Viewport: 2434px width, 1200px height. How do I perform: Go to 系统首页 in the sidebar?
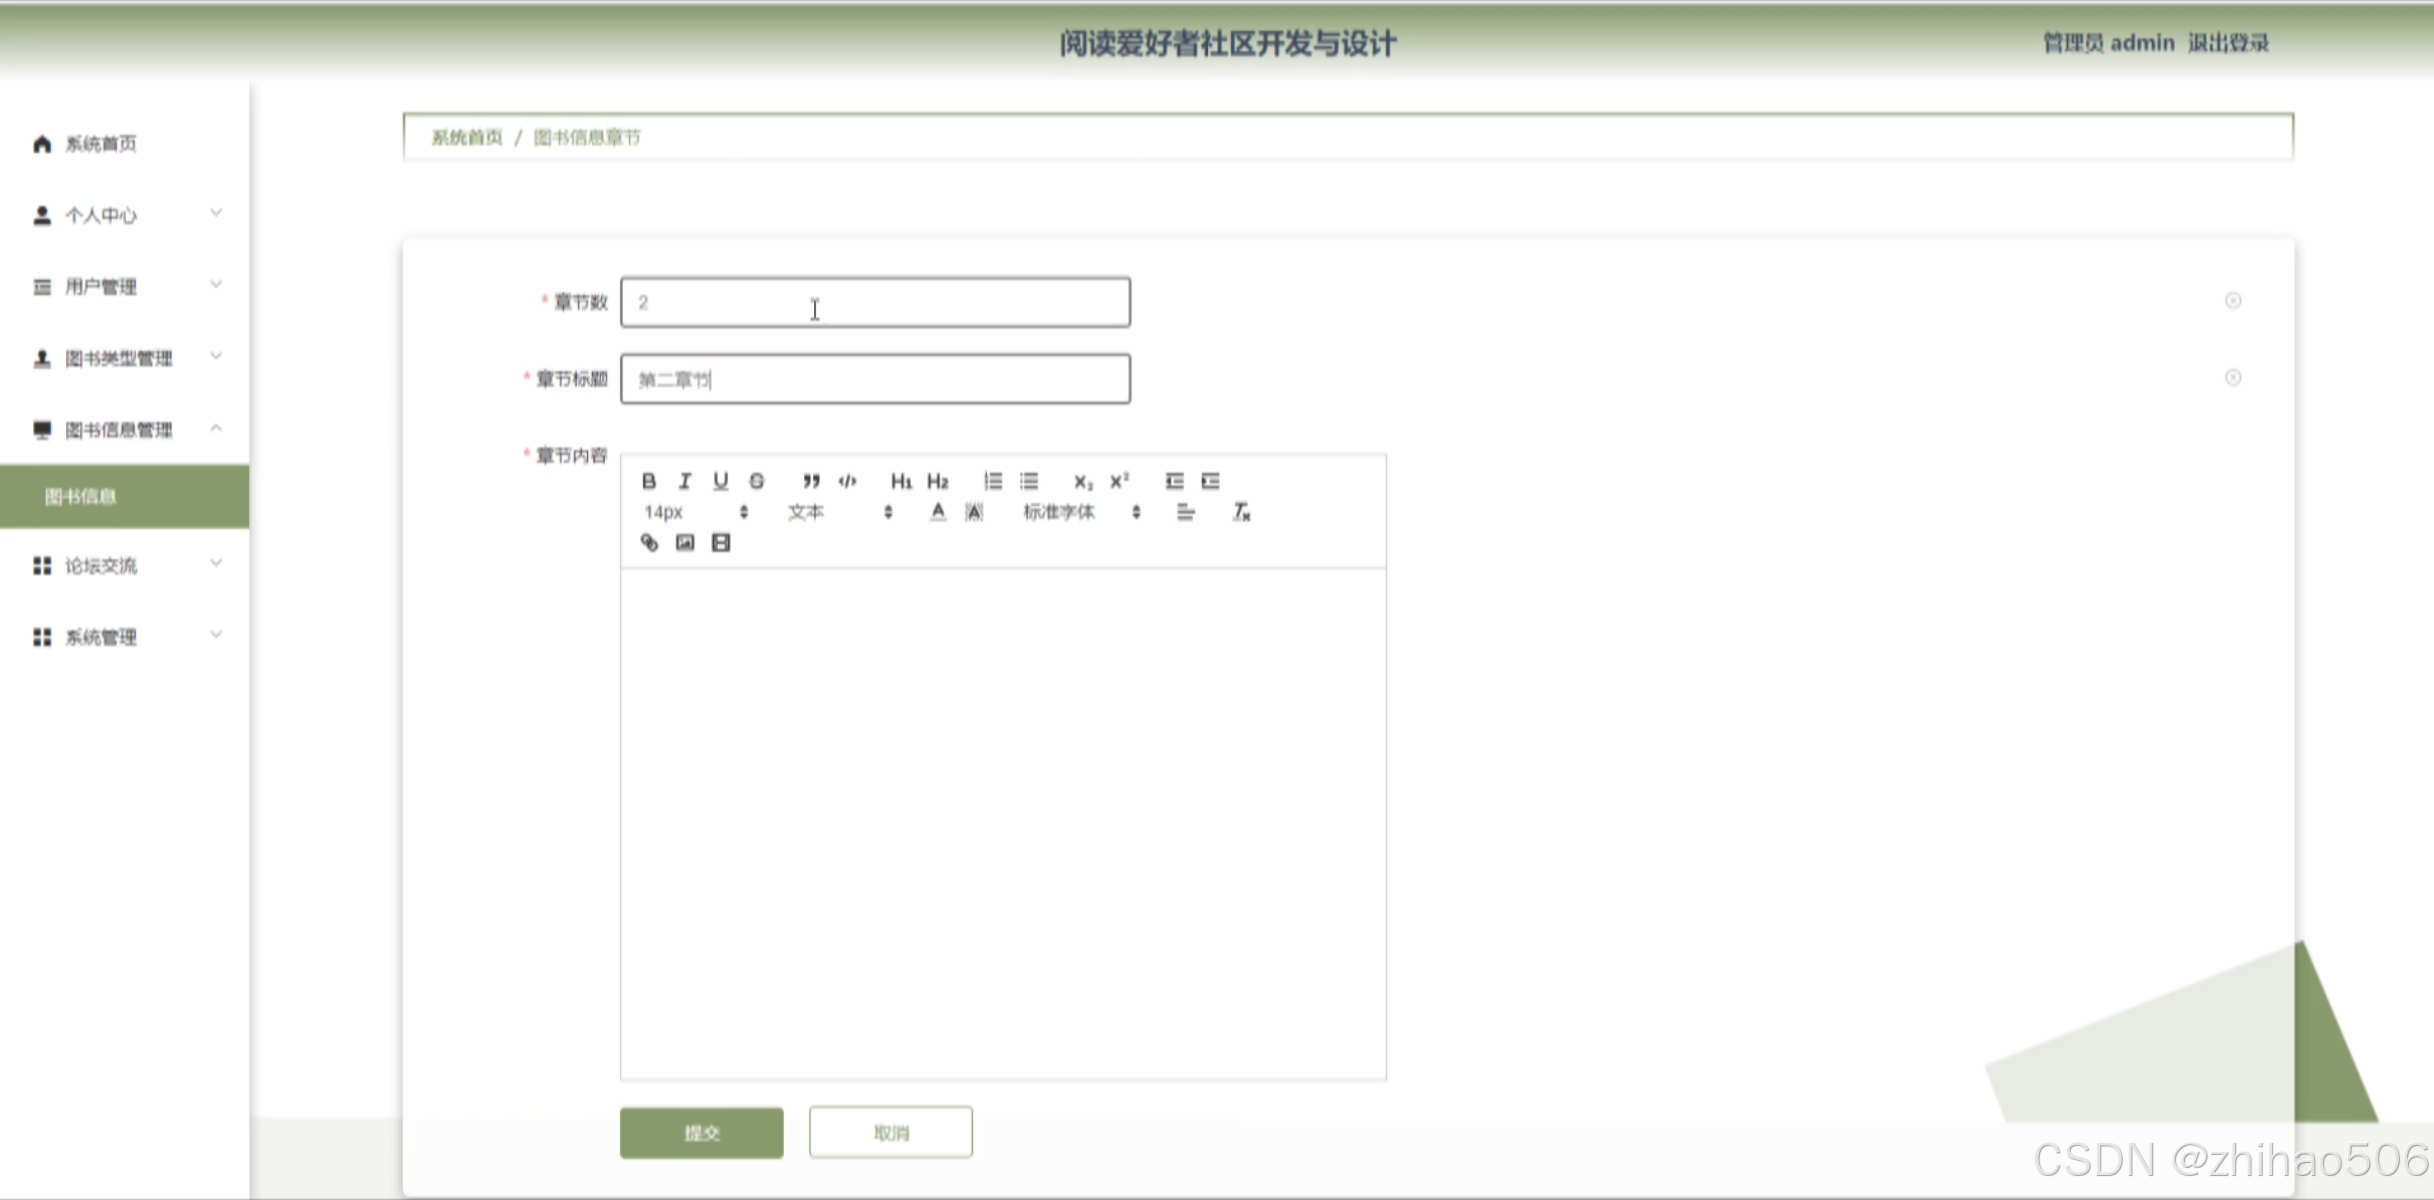(100, 144)
